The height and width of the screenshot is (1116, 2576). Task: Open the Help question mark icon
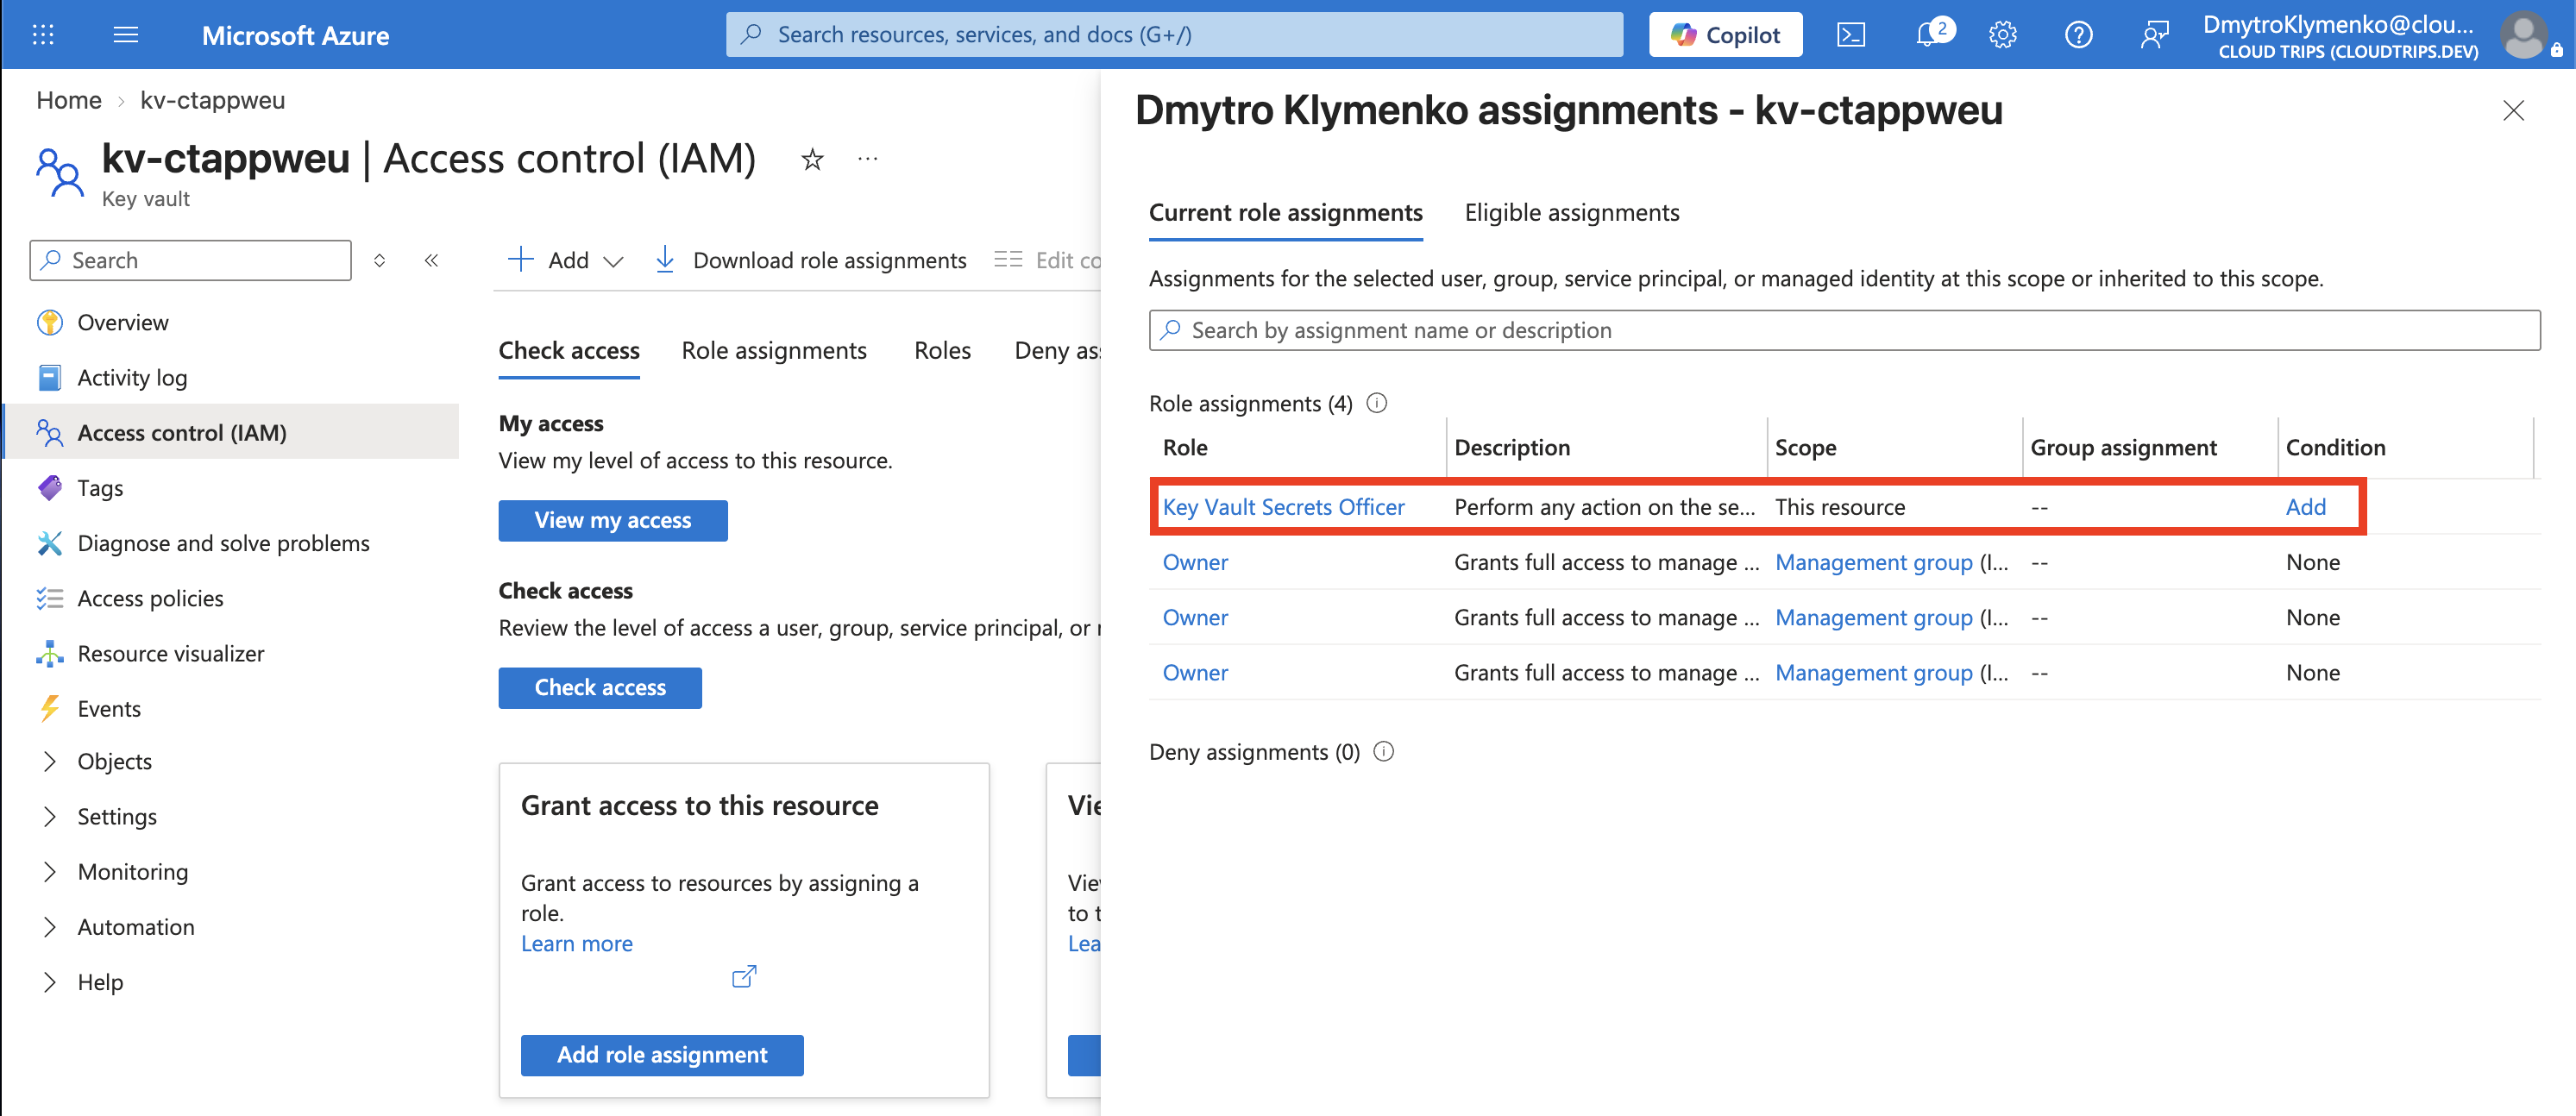coord(2079,35)
